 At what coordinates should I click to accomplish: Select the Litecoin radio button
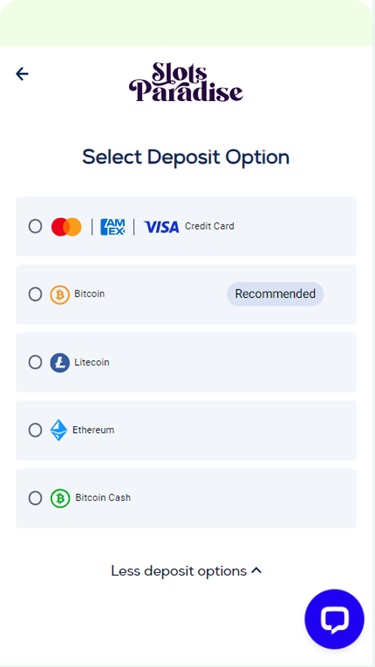(x=35, y=362)
